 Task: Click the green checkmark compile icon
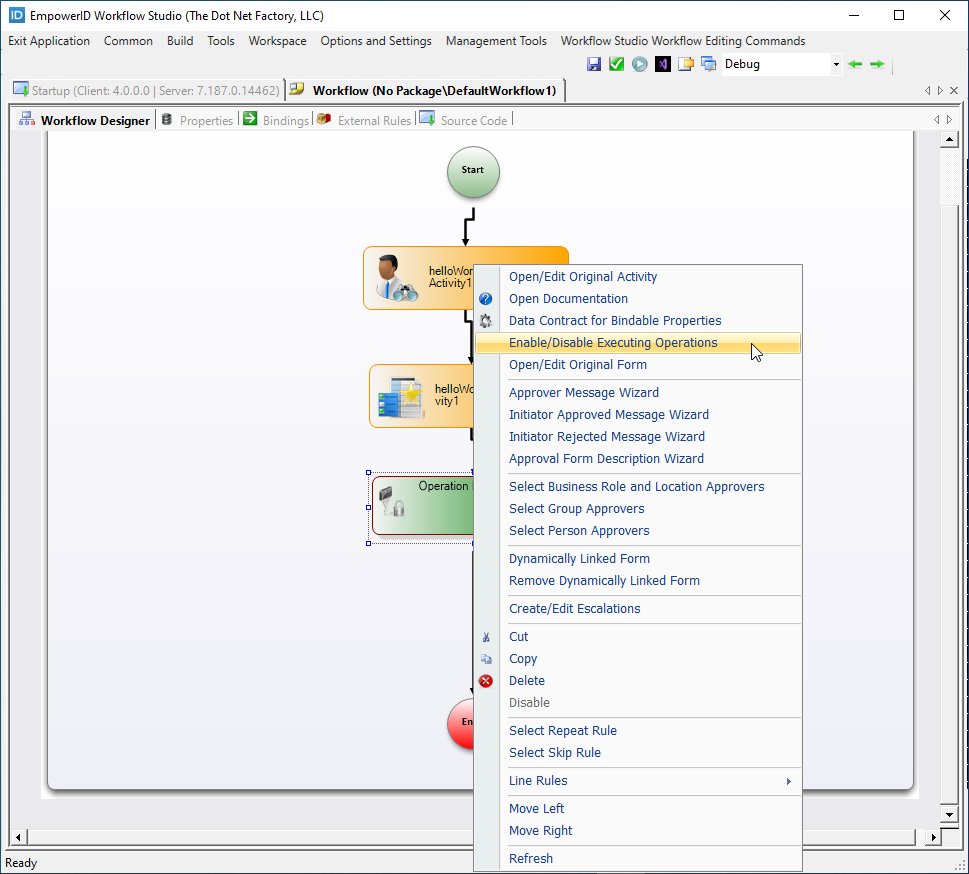(616, 64)
